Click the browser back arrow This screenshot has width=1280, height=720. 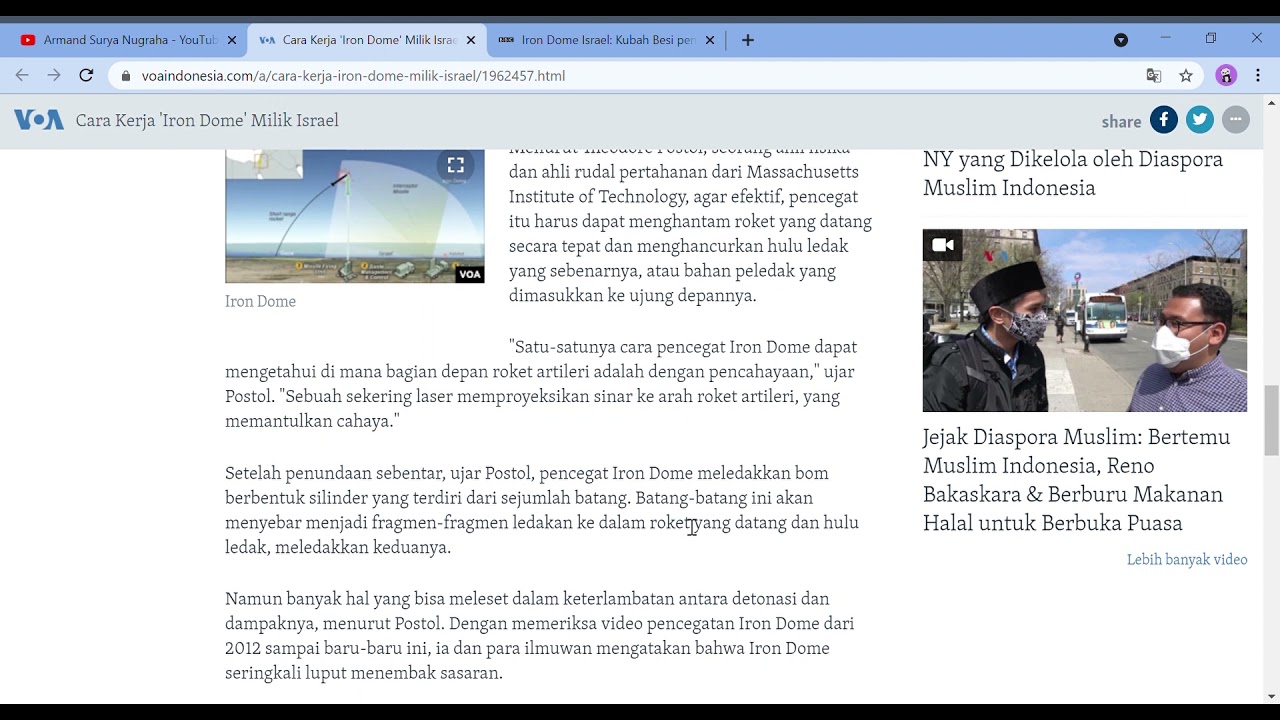pyautogui.click(x=22, y=75)
